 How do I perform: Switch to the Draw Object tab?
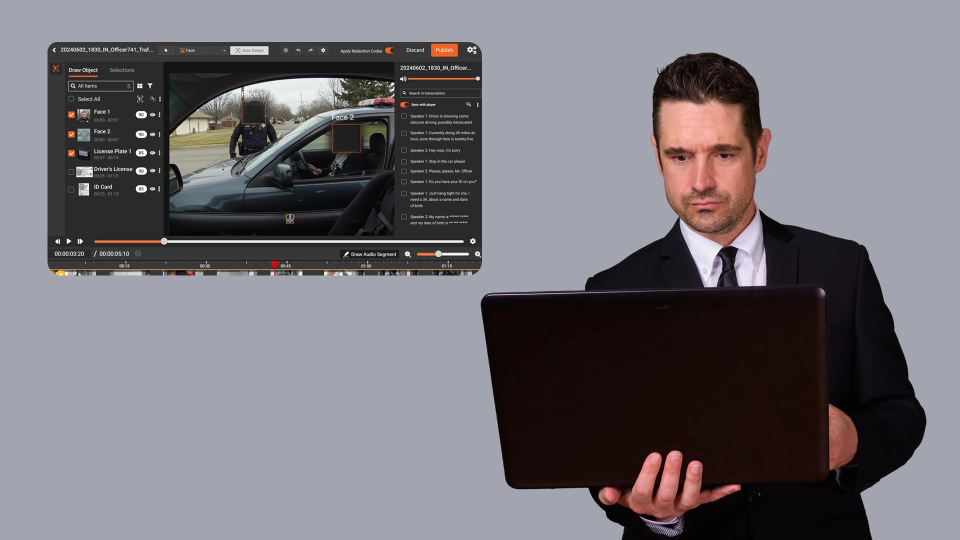pos(83,70)
